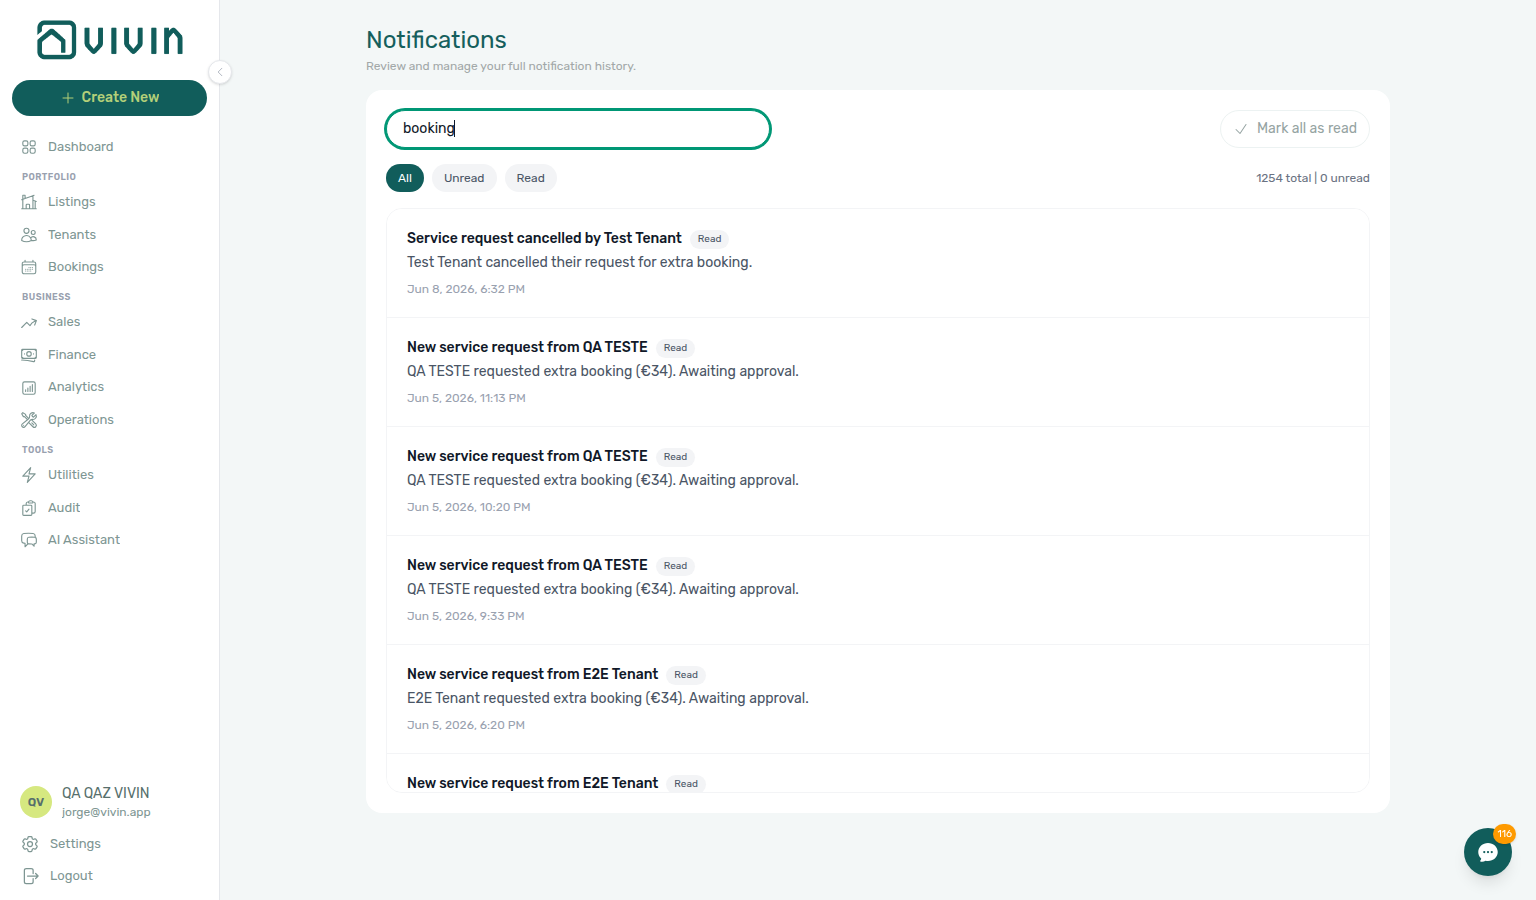1536x900 pixels.
Task: Open Utilities tools page
Action: tap(71, 475)
